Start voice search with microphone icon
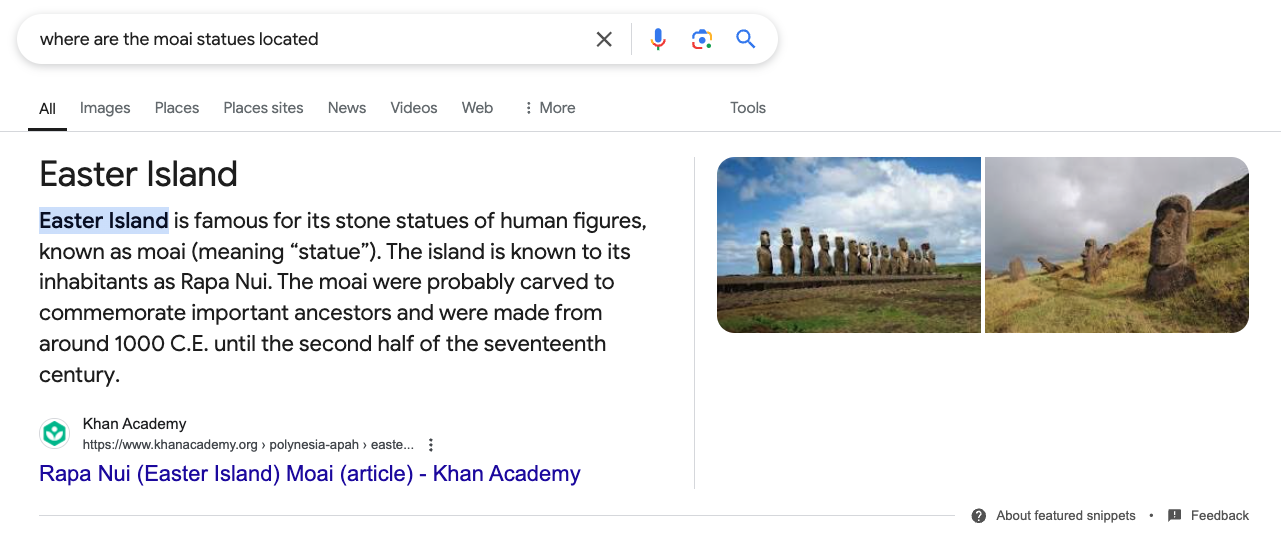1281x541 pixels. click(x=658, y=40)
